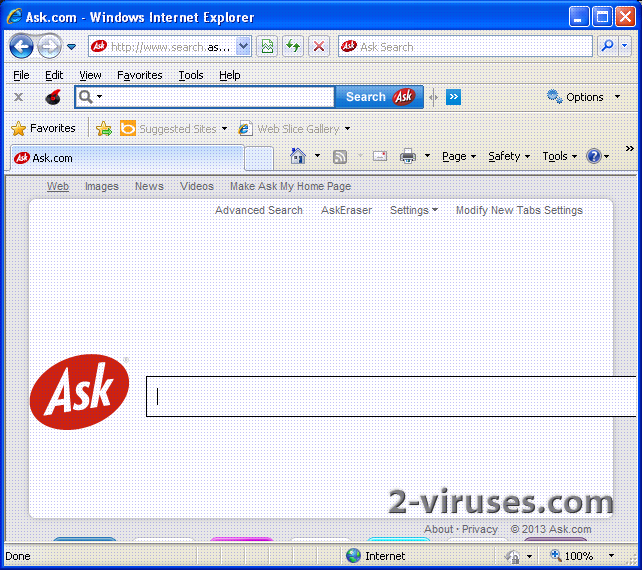Select the Ask.com browser tab

[127, 158]
